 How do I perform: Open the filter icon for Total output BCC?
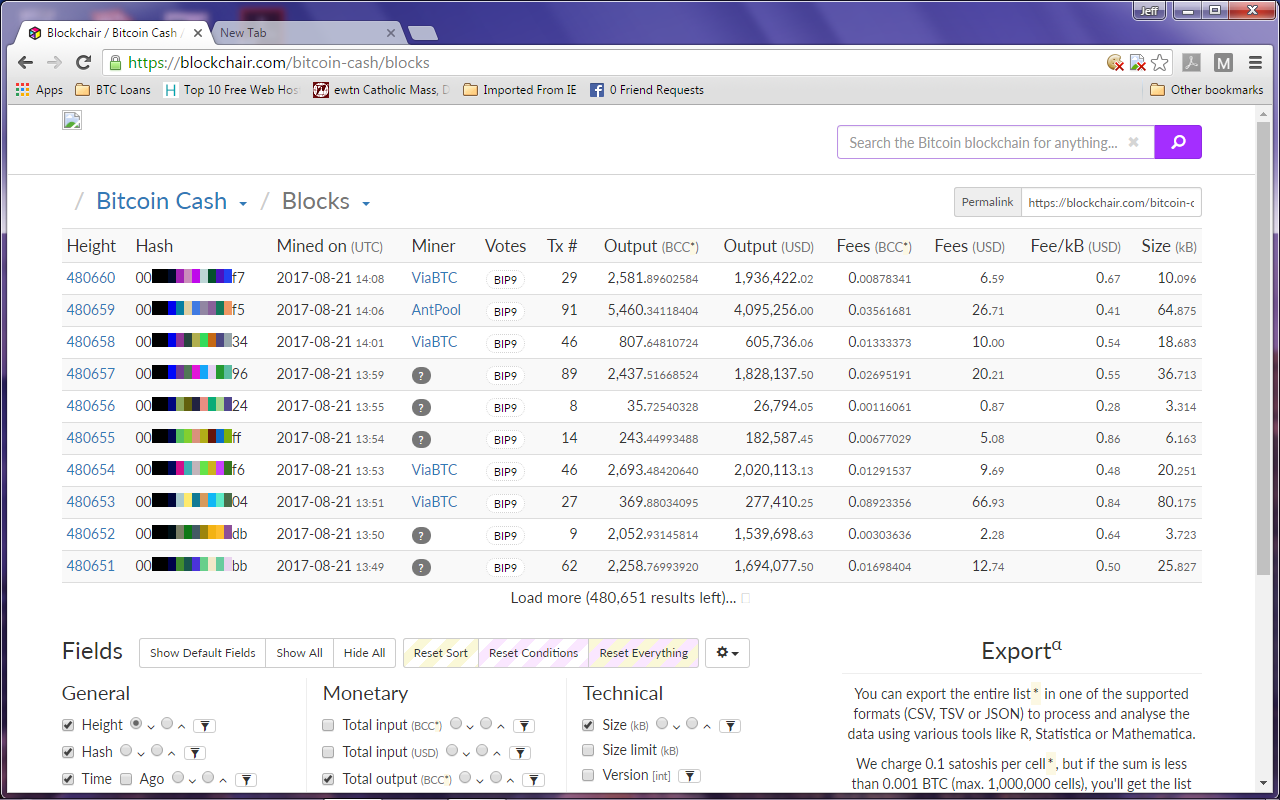point(534,780)
